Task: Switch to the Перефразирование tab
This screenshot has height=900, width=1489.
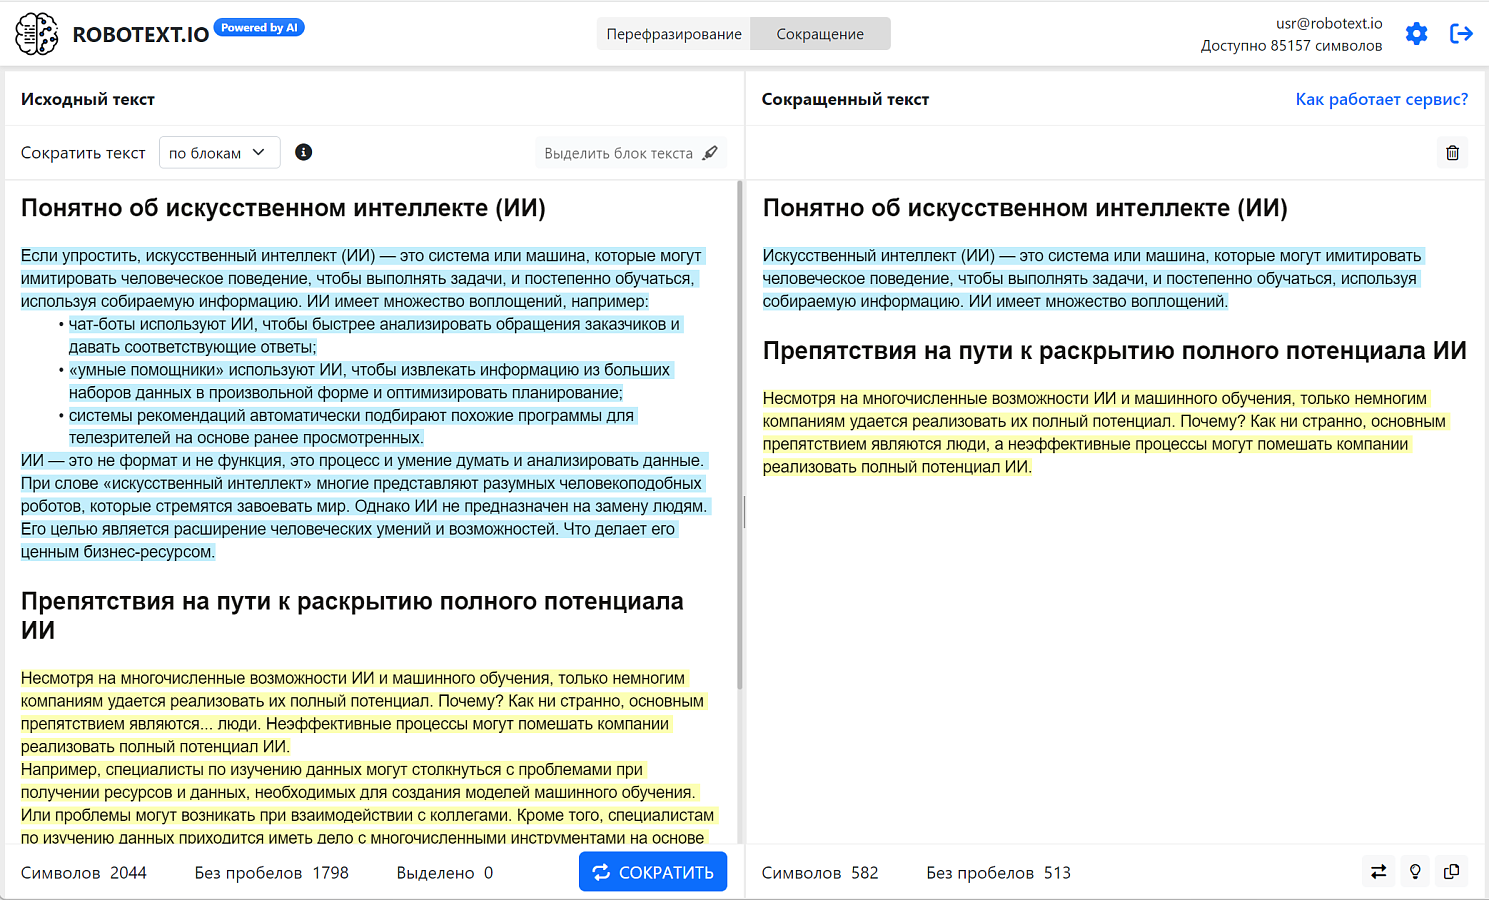Action: point(674,34)
